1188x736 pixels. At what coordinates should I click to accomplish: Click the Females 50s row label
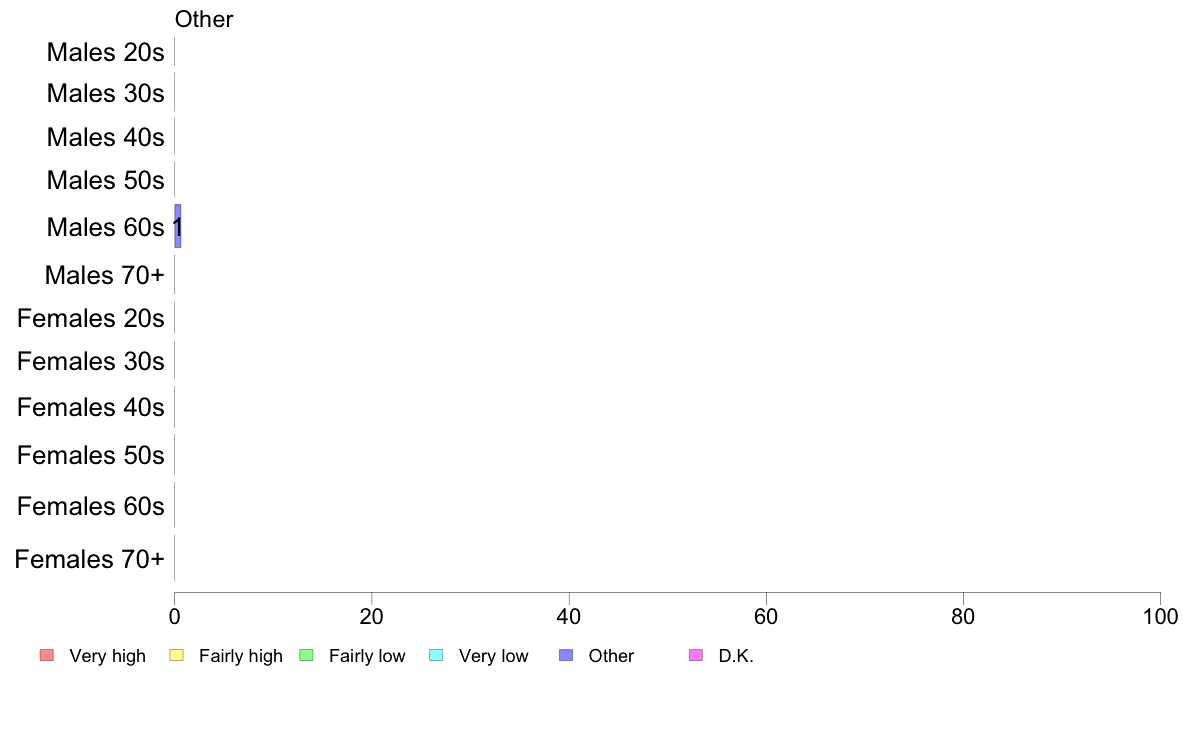[91, 456]
